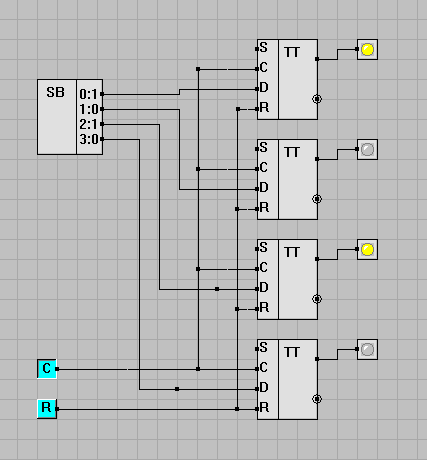
Task: Flip SB switch bit 2:1
Action: pos(88,124)
